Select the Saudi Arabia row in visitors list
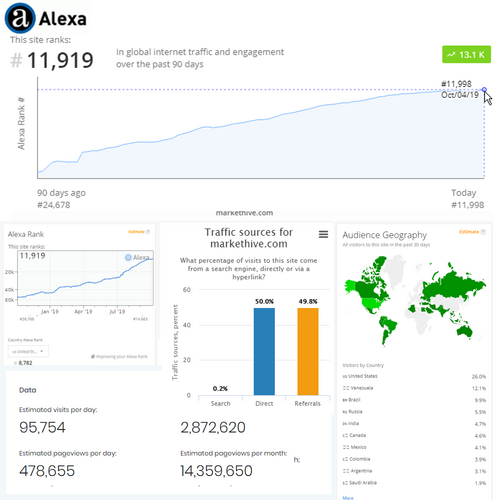 tap(414, 483)
